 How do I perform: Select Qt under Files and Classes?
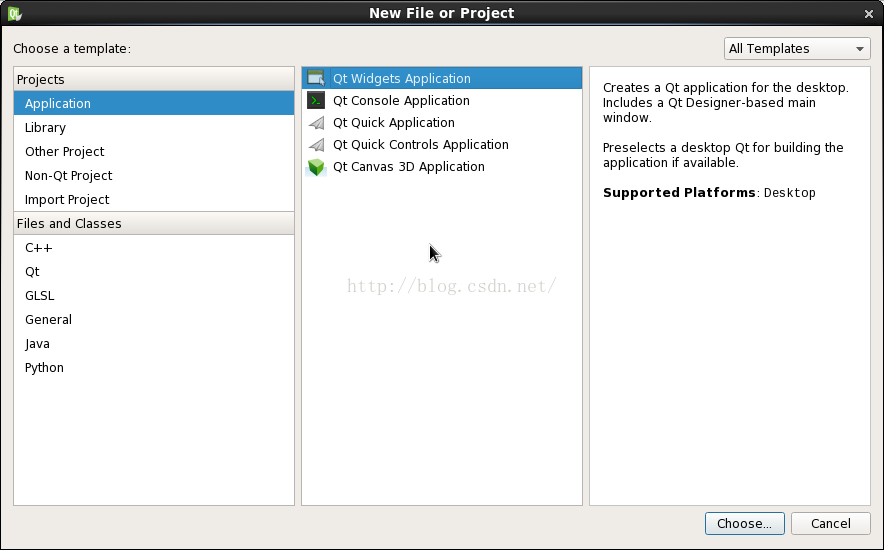(x=154, y=272)
